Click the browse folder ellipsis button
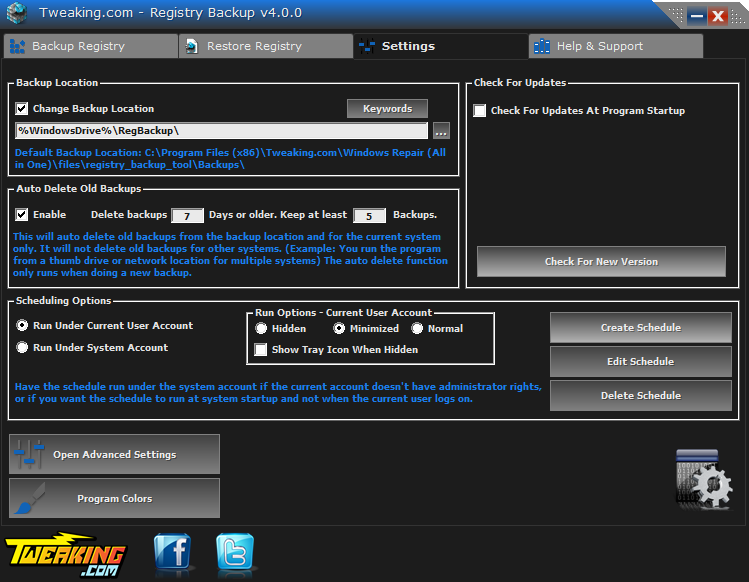This screenshot has height=582, width=749. [x=441, y=131]
